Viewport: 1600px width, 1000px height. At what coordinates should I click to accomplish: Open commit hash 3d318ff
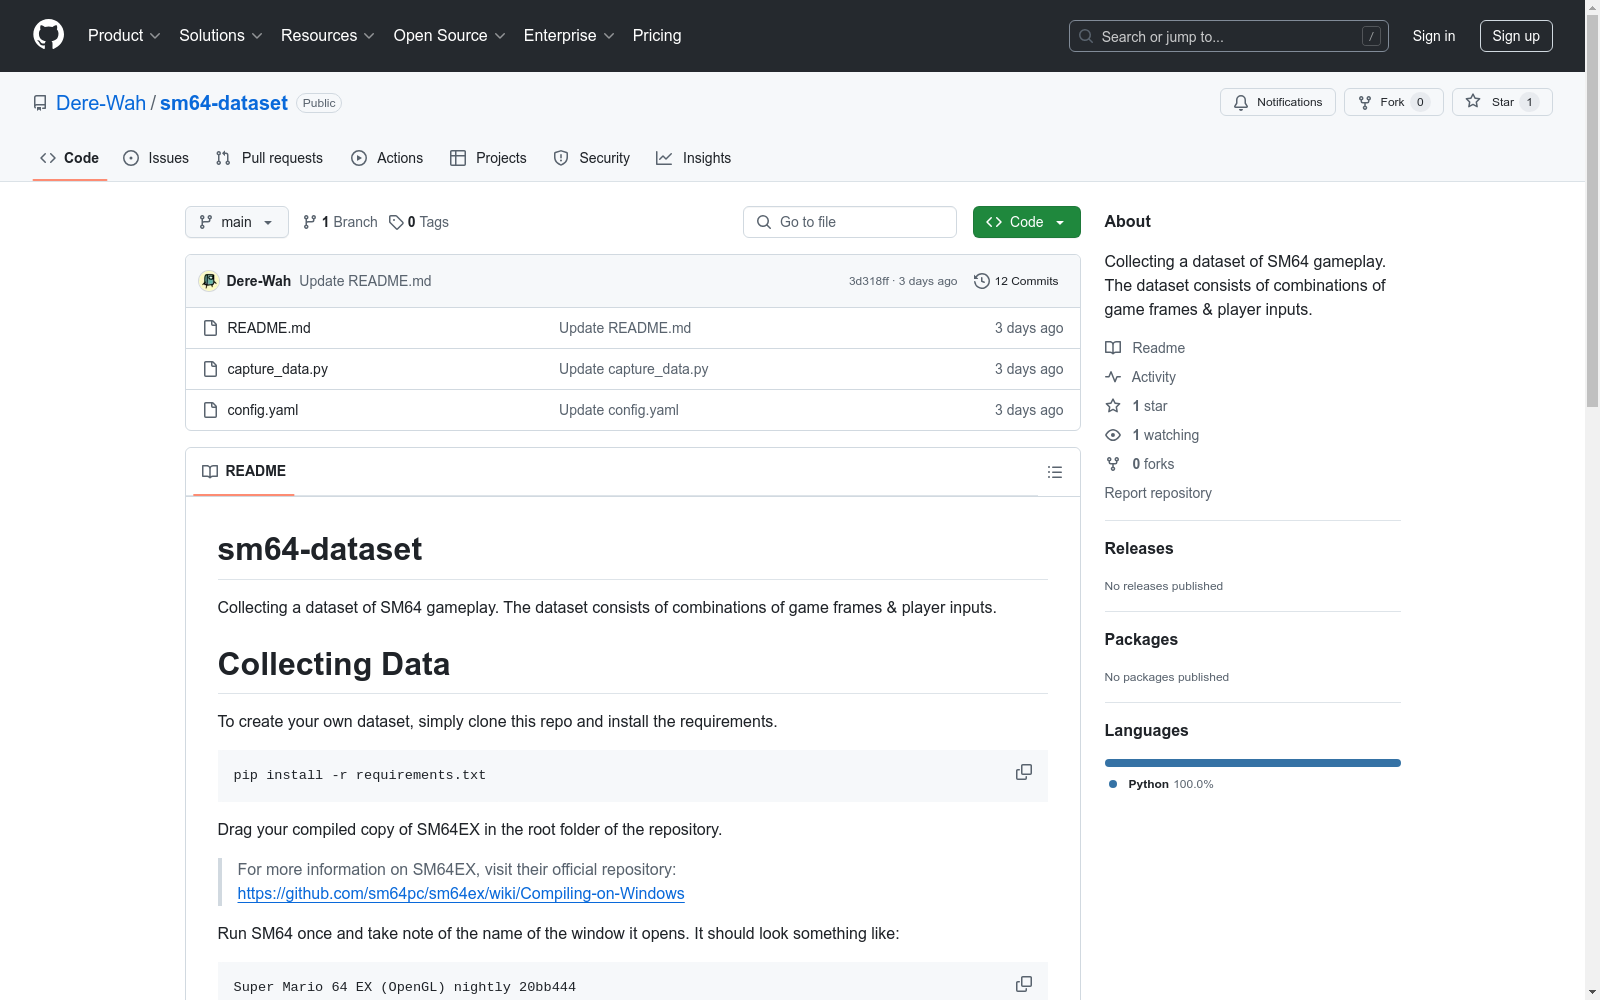point(869,281)
